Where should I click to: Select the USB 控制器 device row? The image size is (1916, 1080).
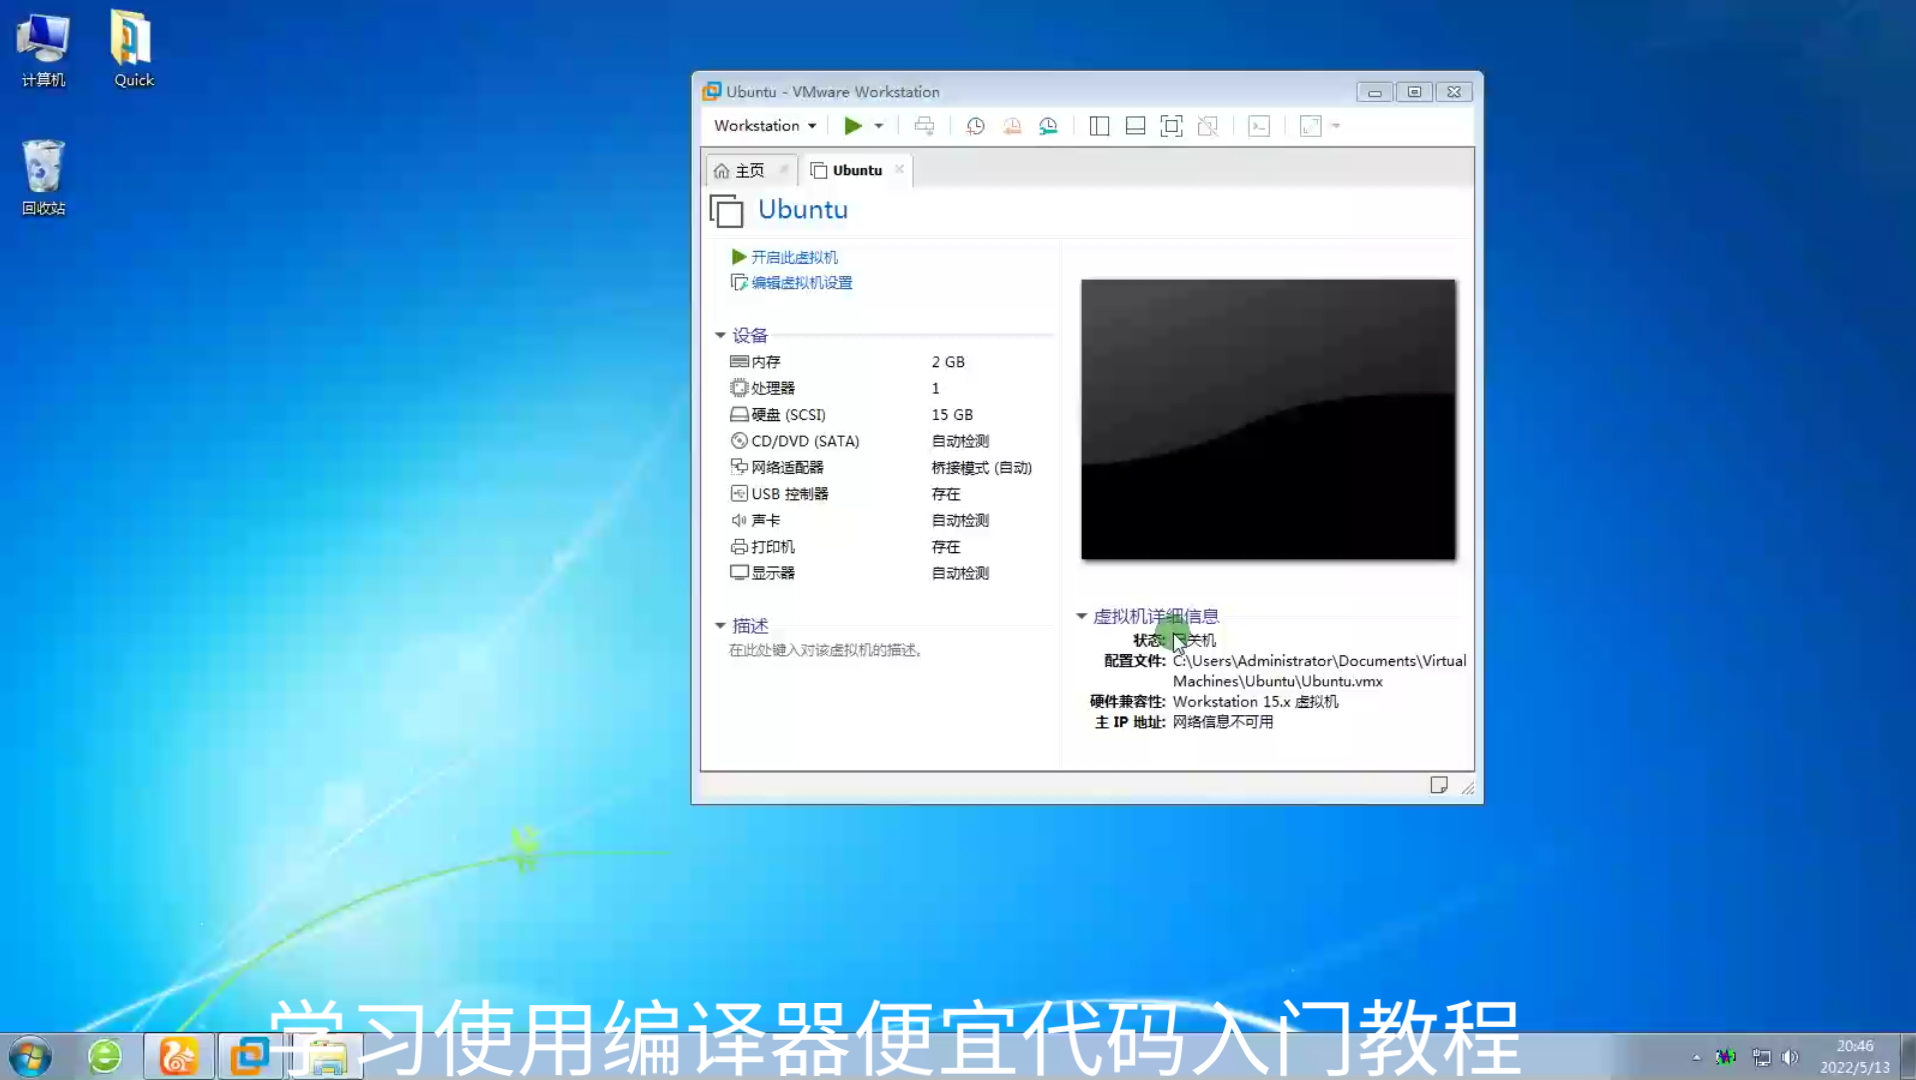coord(890,494)
